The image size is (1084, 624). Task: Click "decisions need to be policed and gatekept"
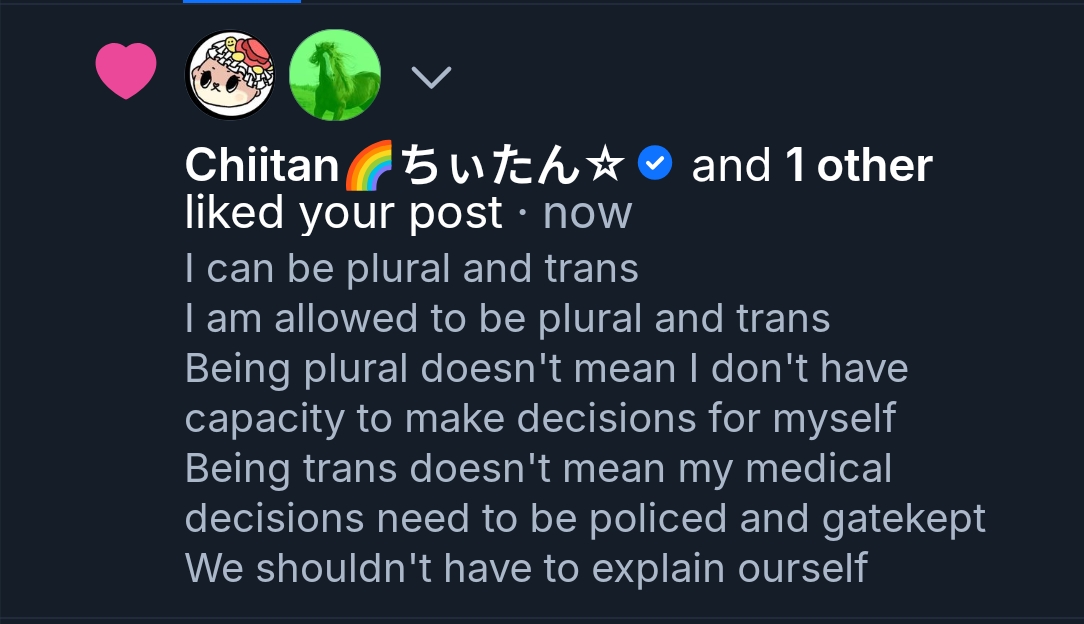click(585, 518)
